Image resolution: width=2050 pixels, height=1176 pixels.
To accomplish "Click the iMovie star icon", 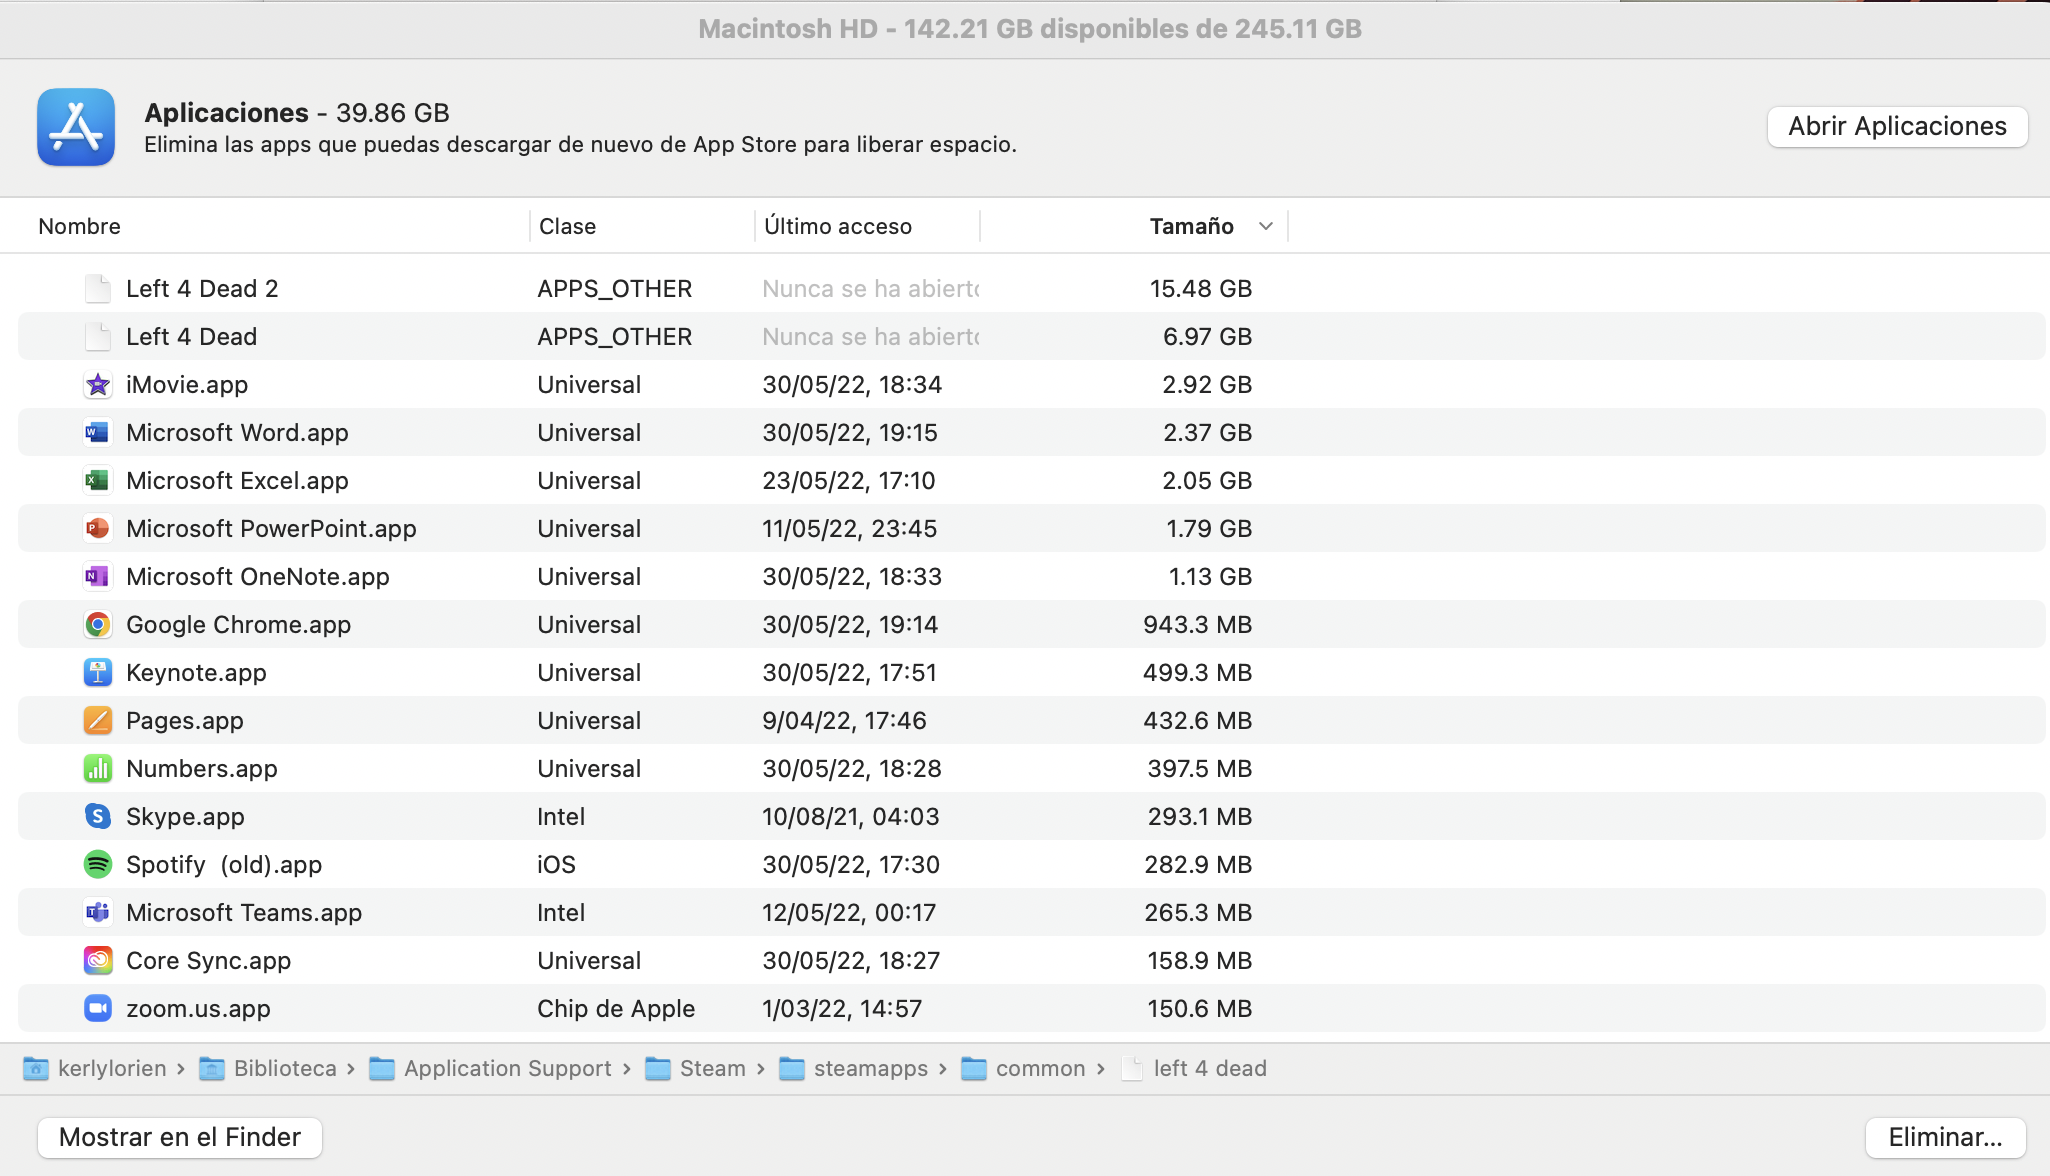I will [x=97, y=385].
